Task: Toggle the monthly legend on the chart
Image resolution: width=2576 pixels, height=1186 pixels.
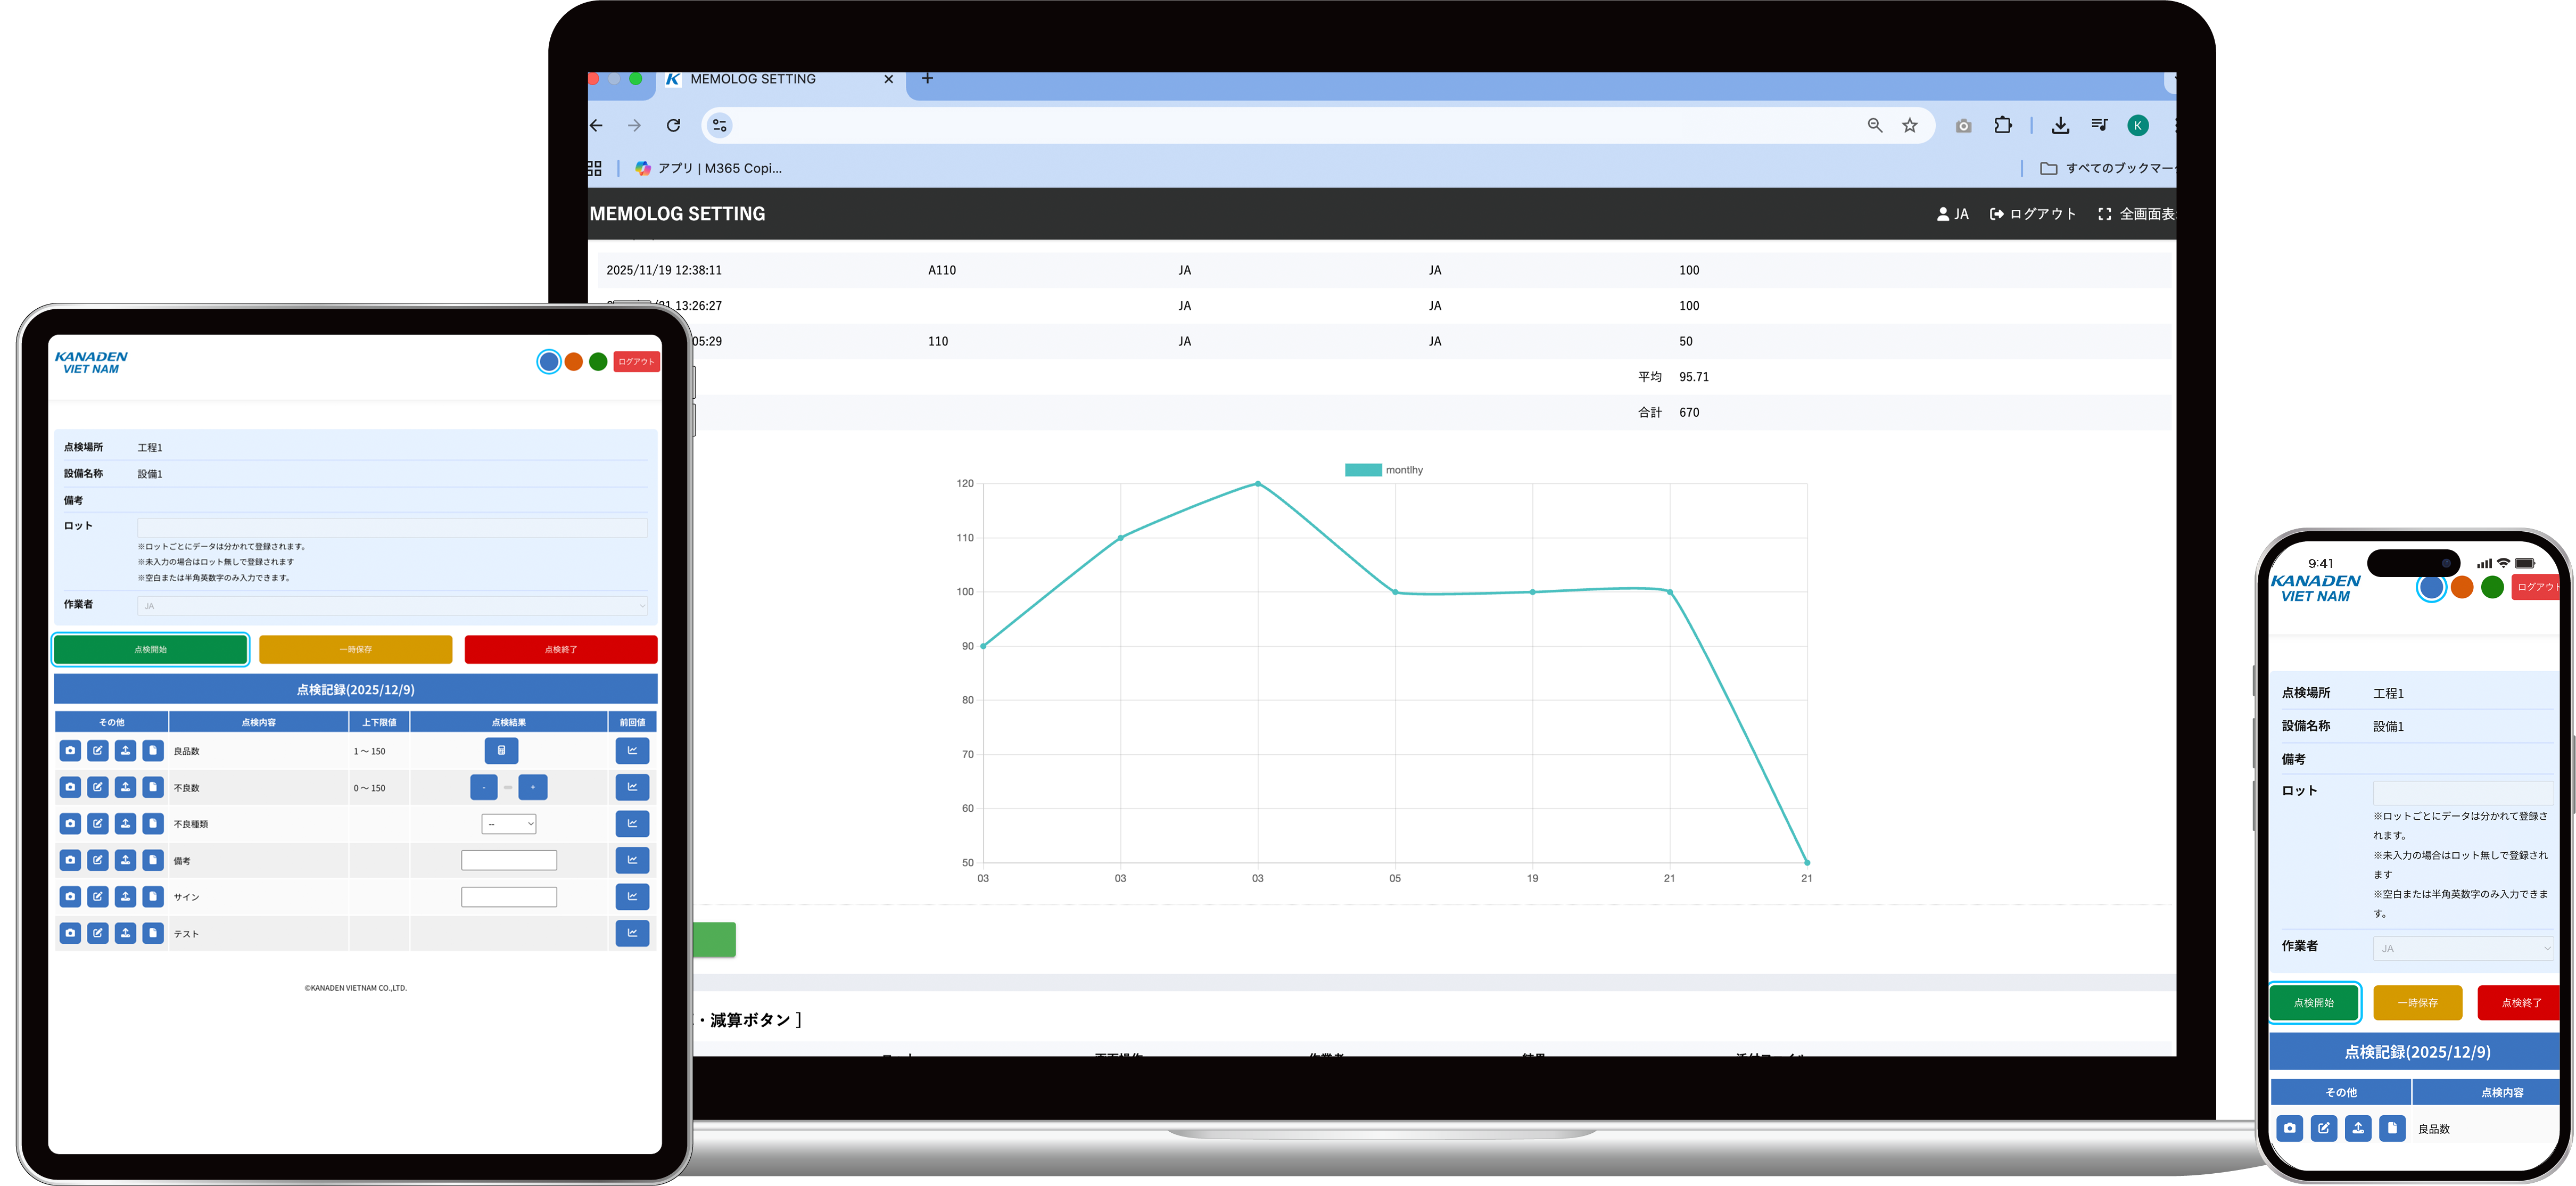Action: [1384, 470]
